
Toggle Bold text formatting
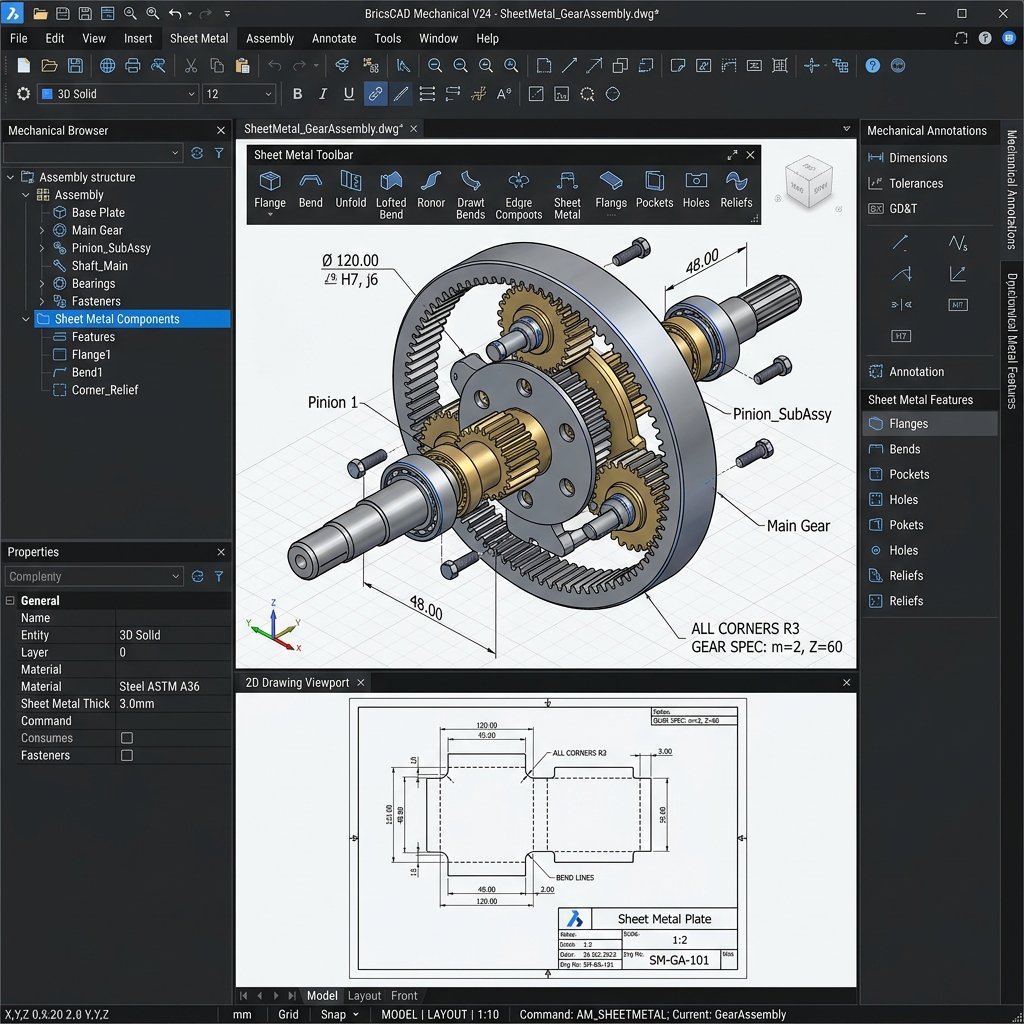click(297, 94)
